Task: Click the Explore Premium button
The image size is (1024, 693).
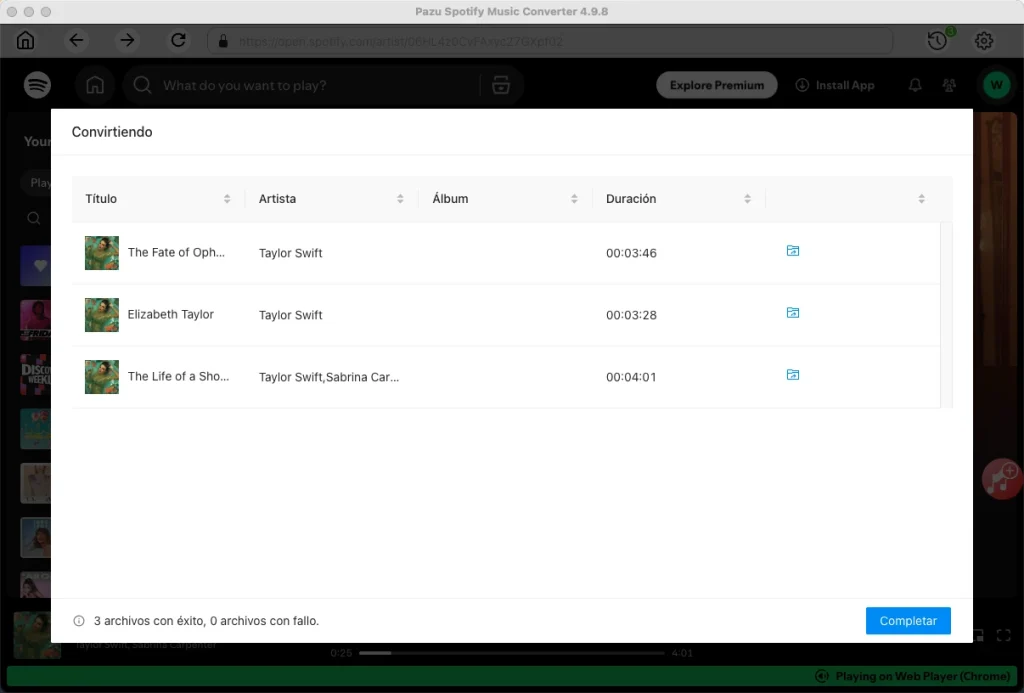Action: click(x=716, y=85)
